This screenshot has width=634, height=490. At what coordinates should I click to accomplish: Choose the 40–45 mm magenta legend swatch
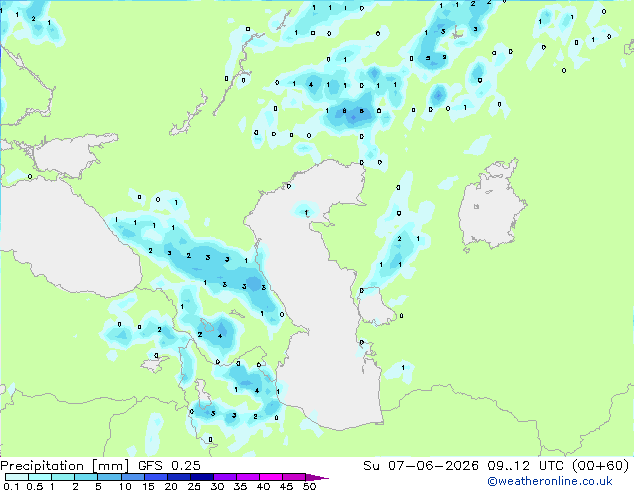click(x=271, y=477)
